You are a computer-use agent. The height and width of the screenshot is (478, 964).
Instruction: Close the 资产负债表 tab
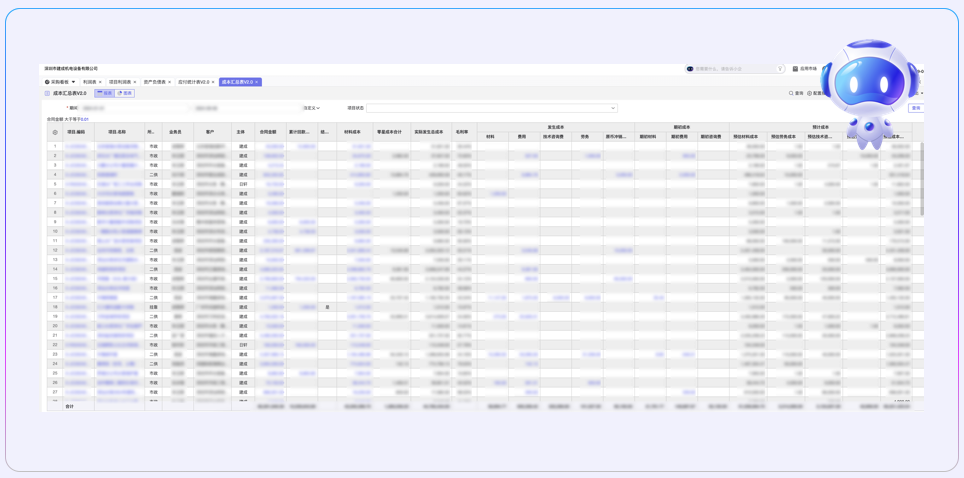(x=170, y=82)
